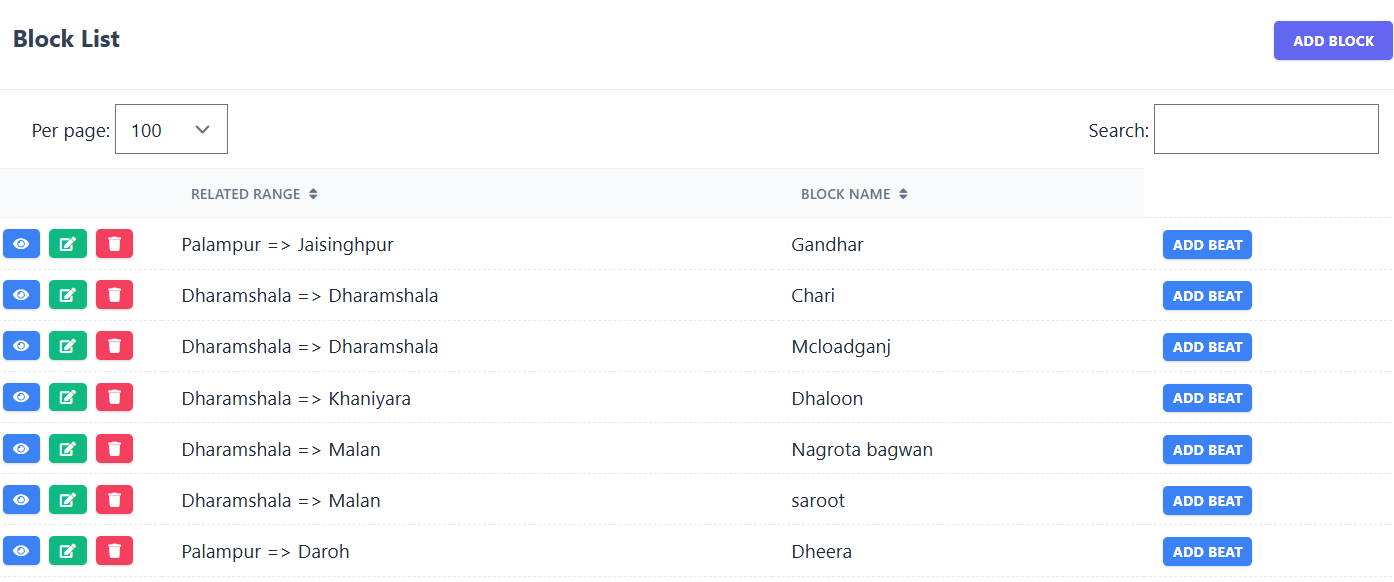Viewport: 1394px width, 582px height.
Task: Toggle the eye icon on the saroot row
Action: 21,500
